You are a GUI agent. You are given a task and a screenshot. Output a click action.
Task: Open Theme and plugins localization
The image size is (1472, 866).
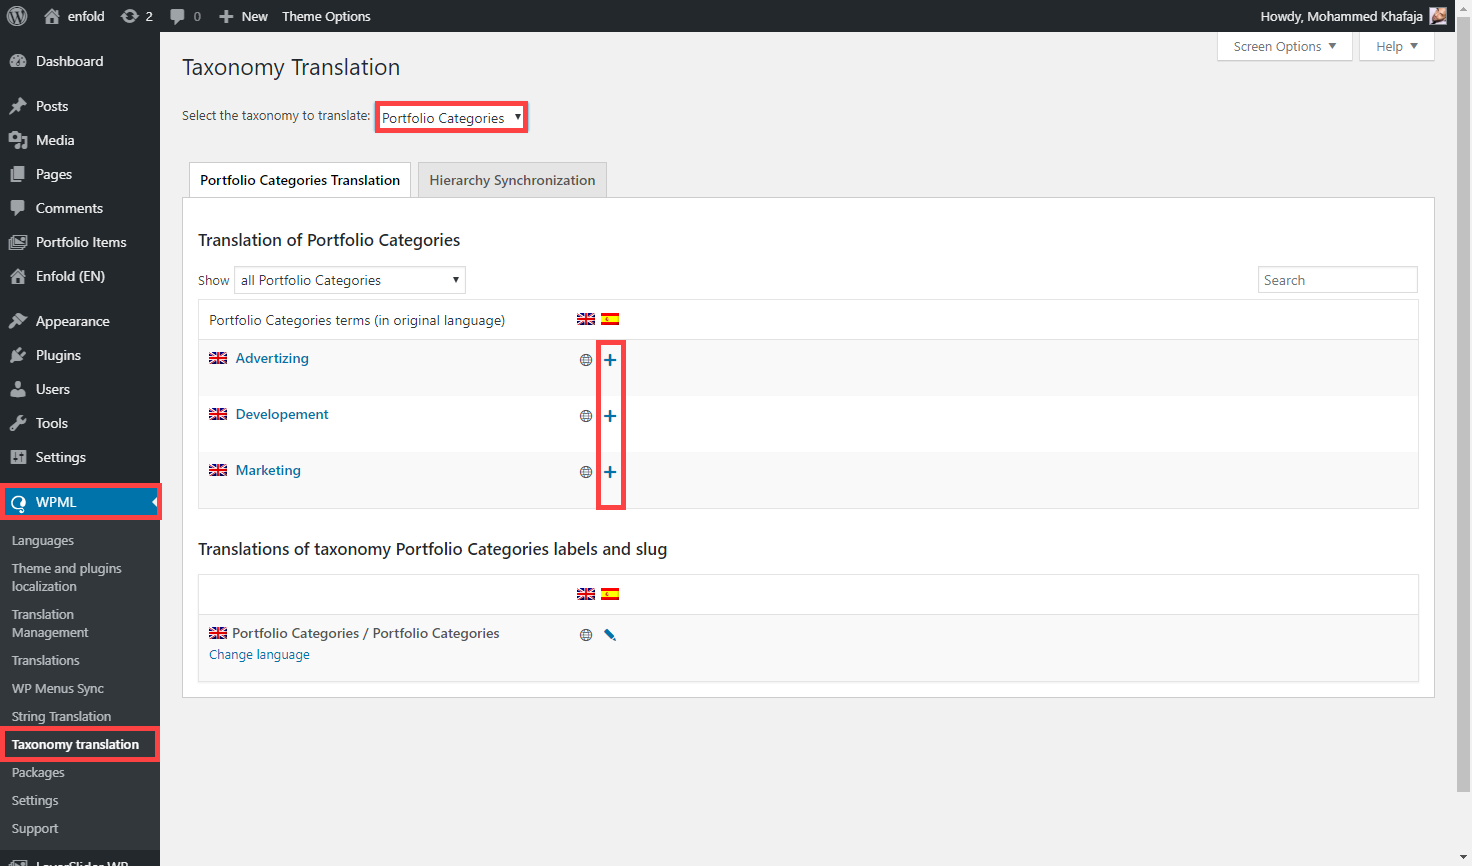pyautogui.click(x=66, y=577)
